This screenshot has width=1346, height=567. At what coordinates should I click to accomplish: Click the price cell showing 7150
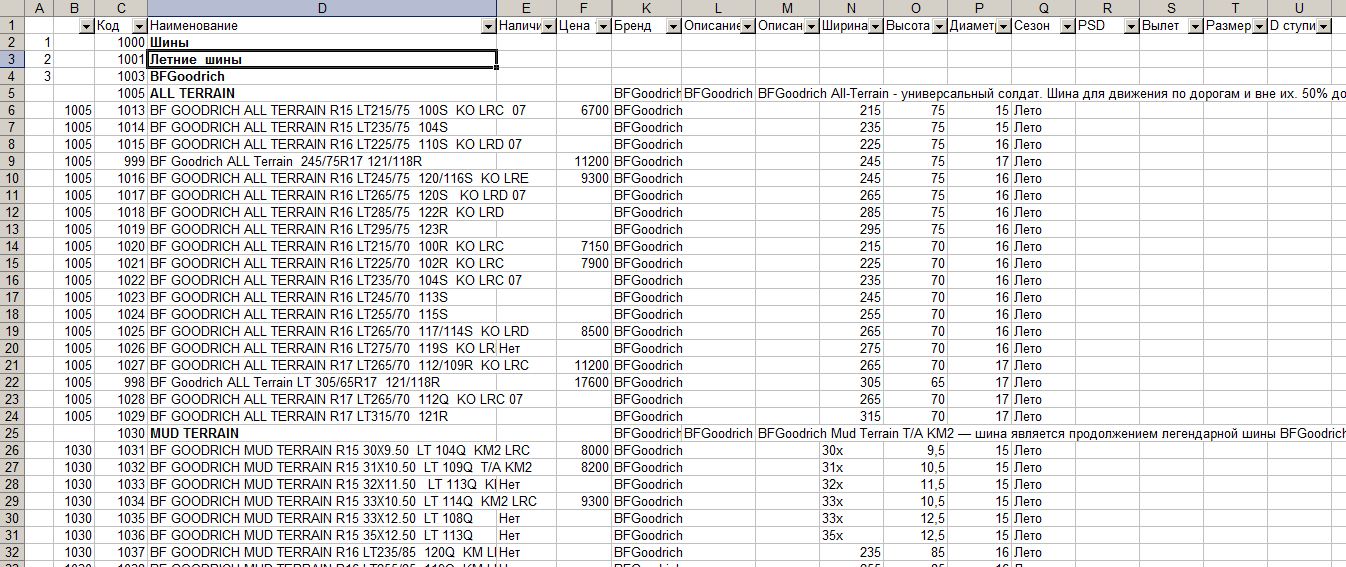584,246
